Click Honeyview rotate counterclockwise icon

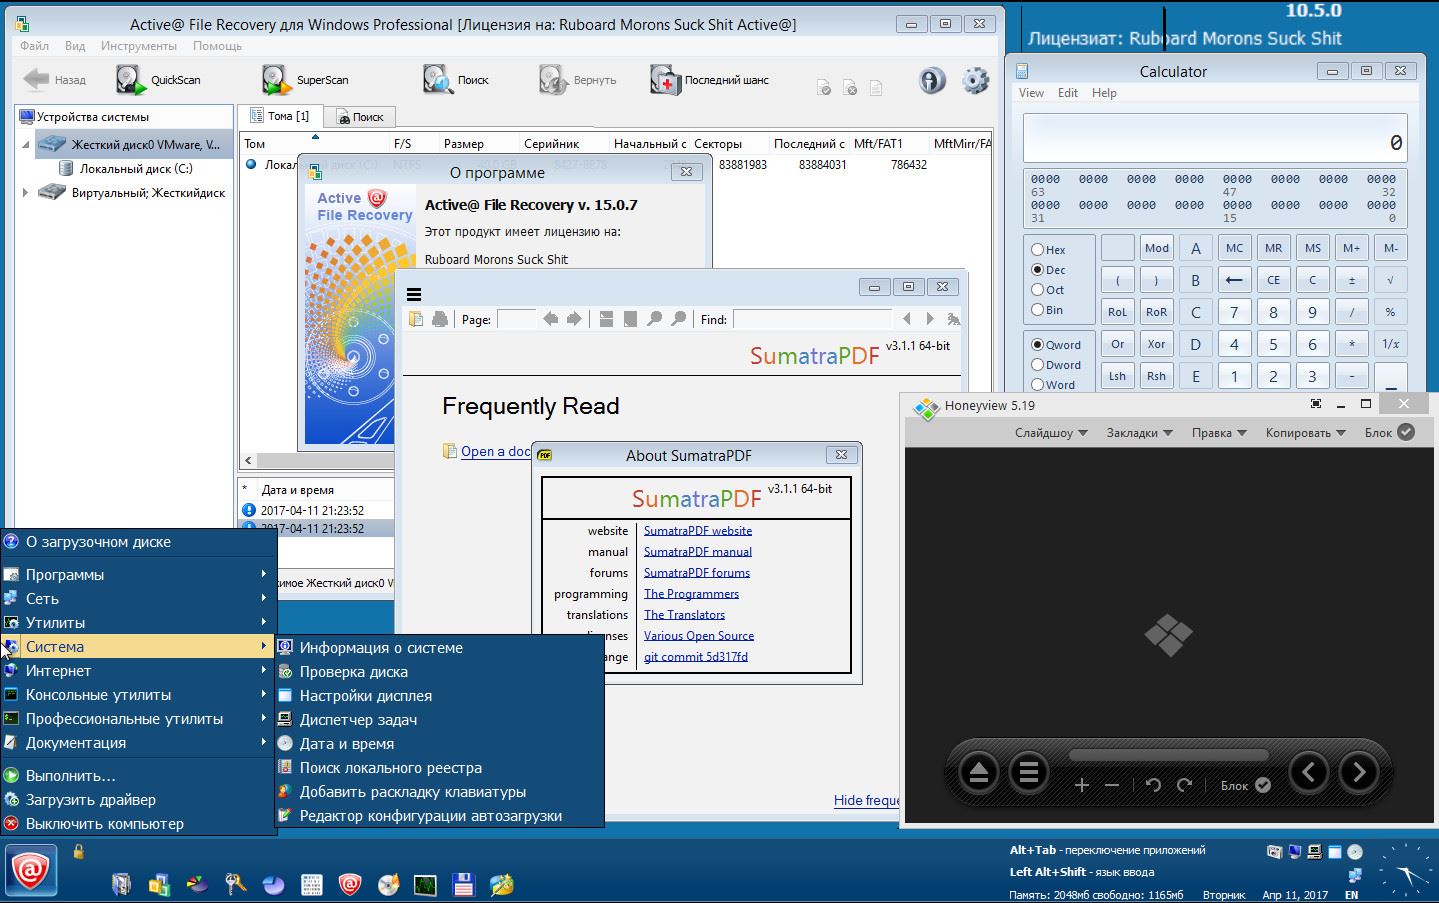tap(1153, 785)
